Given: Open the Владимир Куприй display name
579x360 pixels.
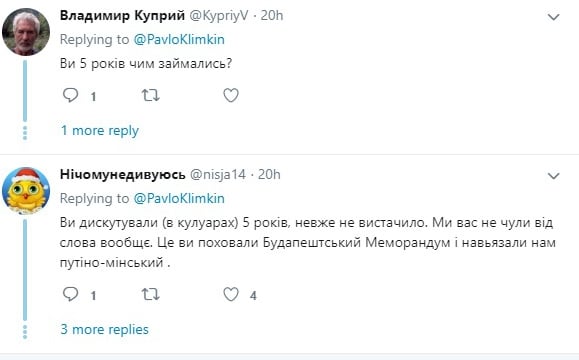Looking at the screenshot, I should [x=122, y=16].
